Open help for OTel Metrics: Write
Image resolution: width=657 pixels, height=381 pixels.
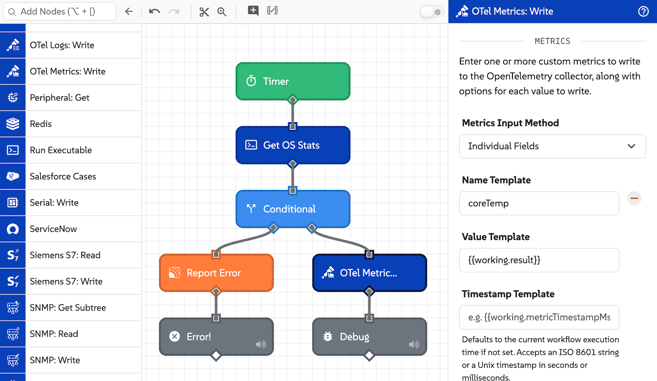(643, 11)
